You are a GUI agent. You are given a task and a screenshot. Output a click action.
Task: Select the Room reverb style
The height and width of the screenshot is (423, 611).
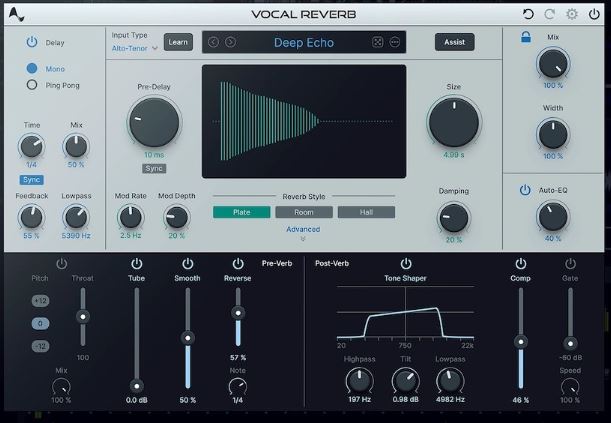304,212
